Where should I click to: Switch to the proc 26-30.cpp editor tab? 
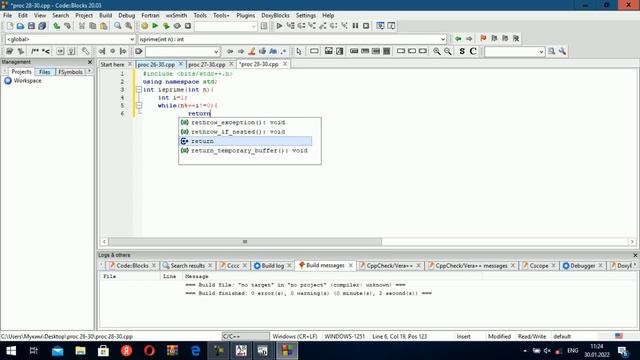tap(156, 64)
